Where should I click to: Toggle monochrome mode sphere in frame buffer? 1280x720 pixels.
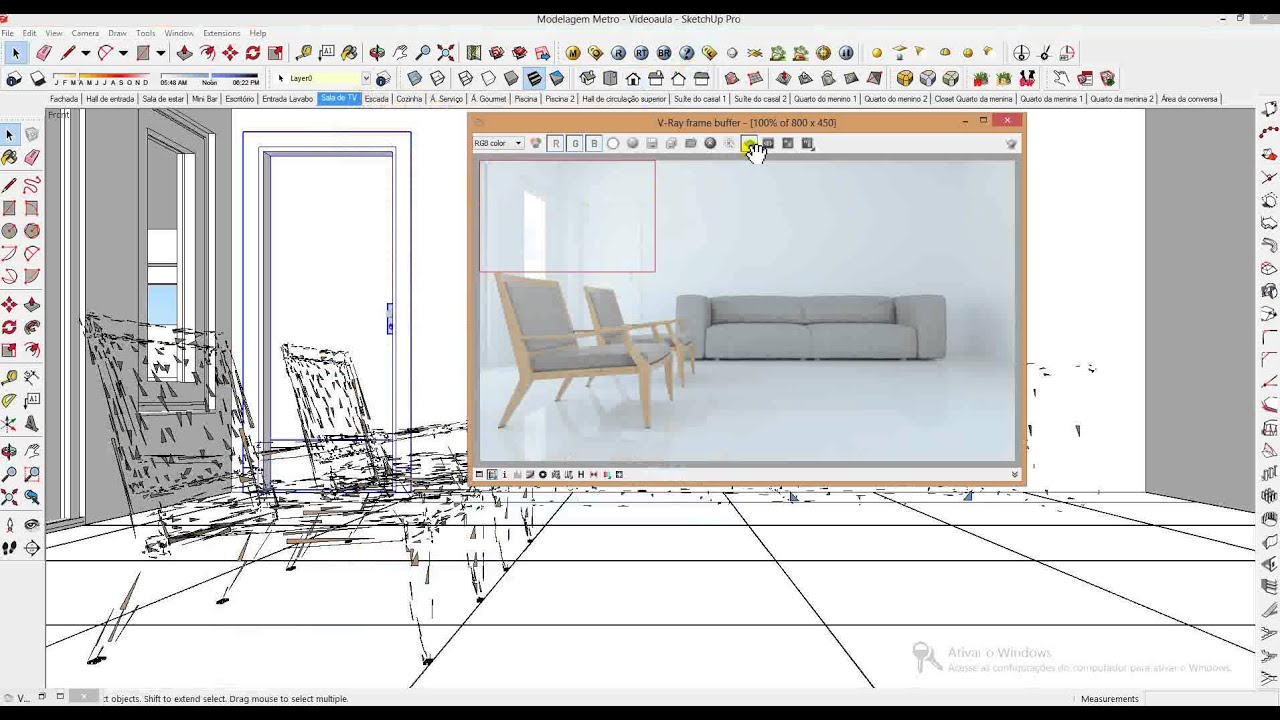pos(632,144)
